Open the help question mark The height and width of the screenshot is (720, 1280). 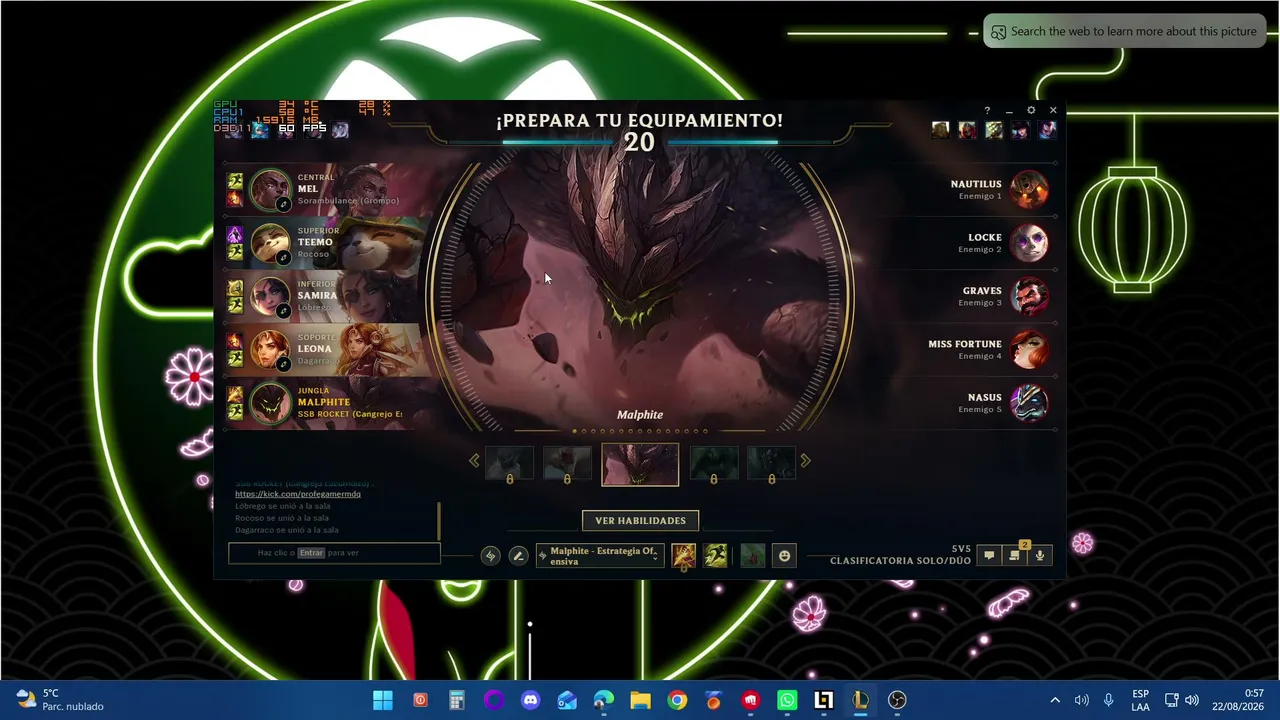click(x=987, y=111)
